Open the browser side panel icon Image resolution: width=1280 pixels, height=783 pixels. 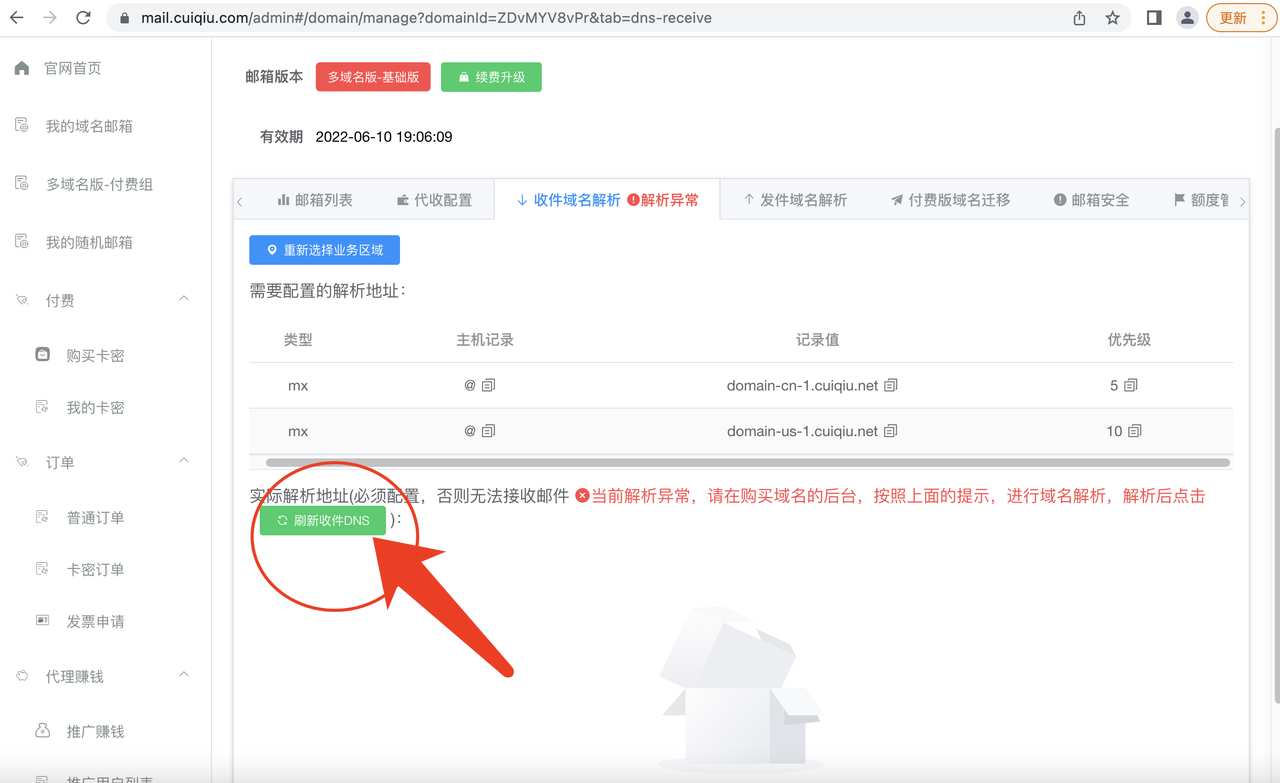click(x=1153, y=18)
